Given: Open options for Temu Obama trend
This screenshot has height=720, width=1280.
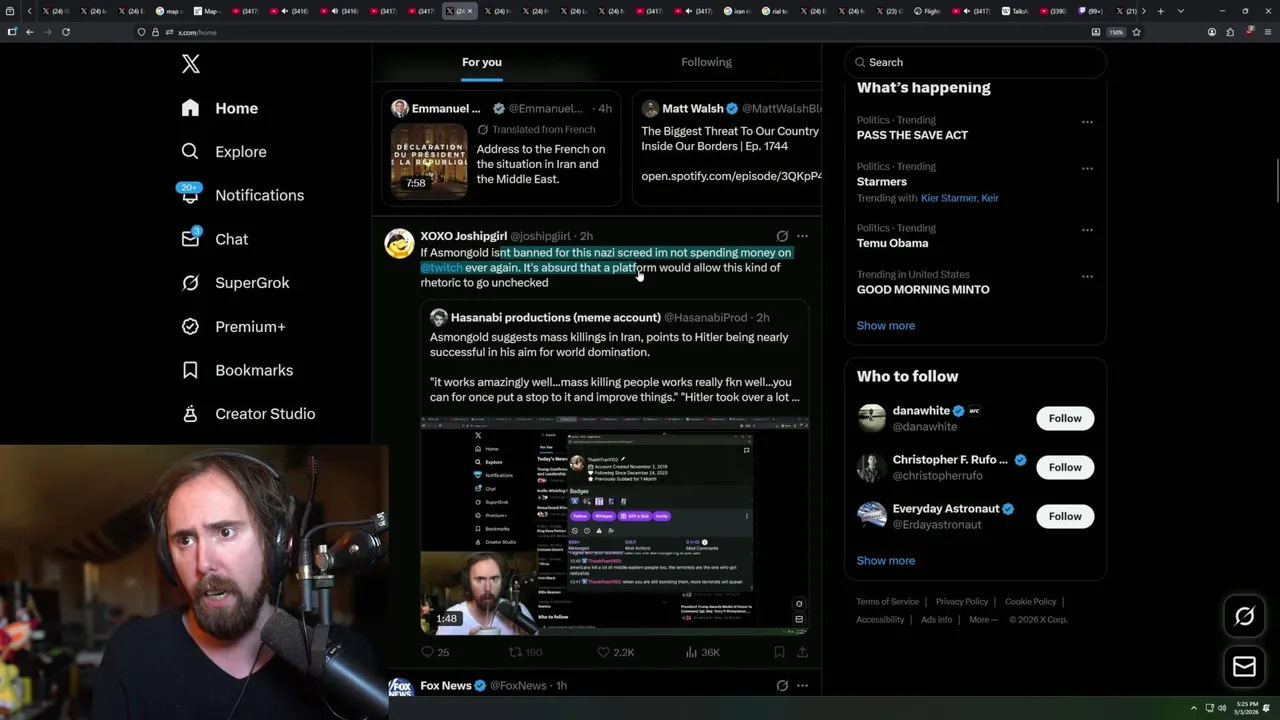Looking at the screenshot, I should pos(1087,230).
